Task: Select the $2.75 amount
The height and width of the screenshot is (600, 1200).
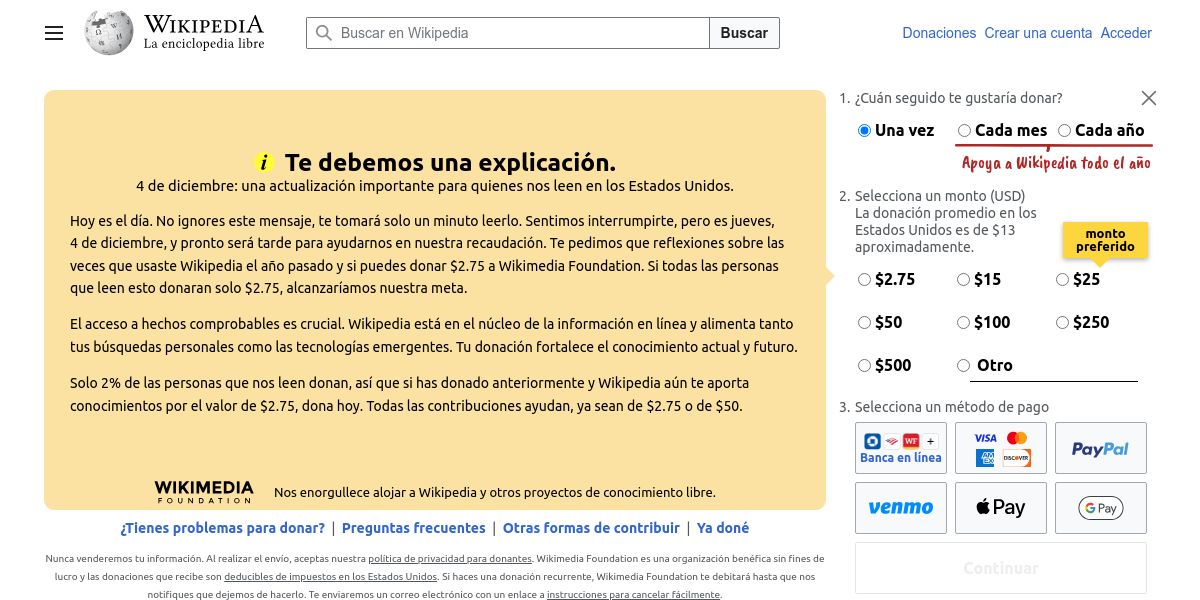Action: pos(864,280)
